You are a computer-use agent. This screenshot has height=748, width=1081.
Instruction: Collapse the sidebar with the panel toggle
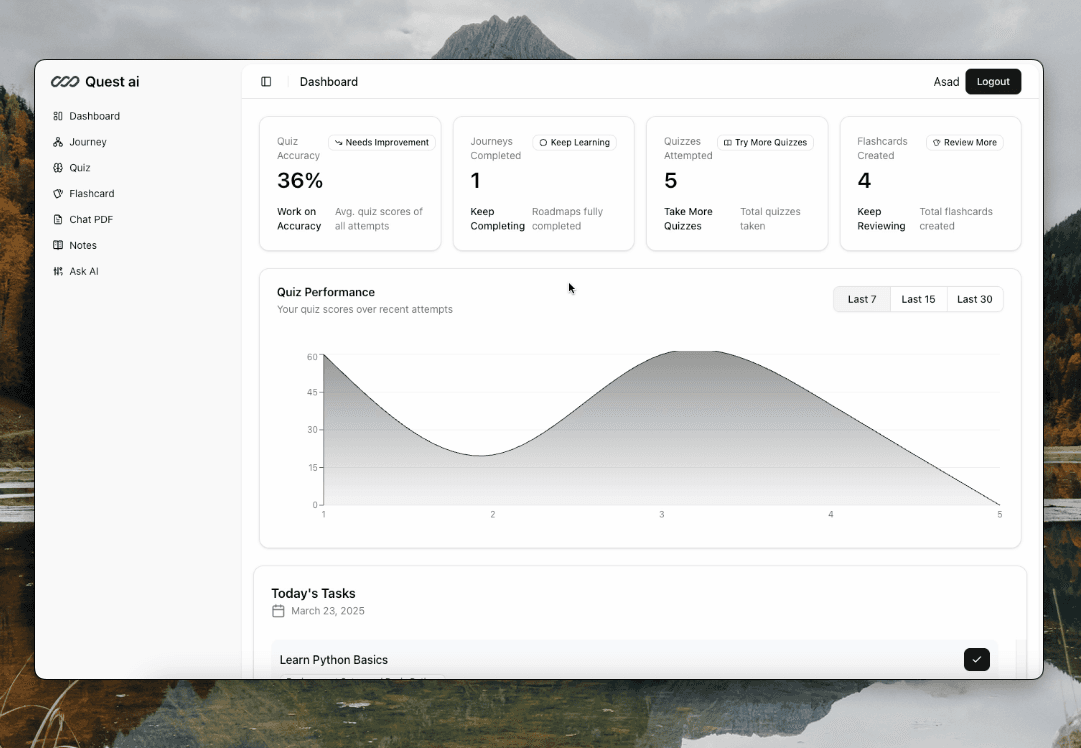[x=266, y=81]
